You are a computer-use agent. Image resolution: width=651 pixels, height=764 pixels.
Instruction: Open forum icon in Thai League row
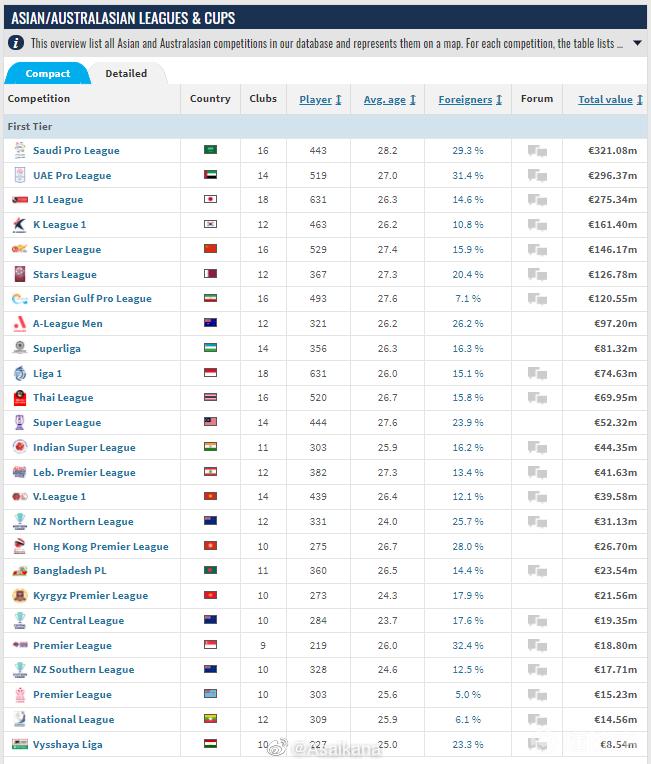[537, 398]
